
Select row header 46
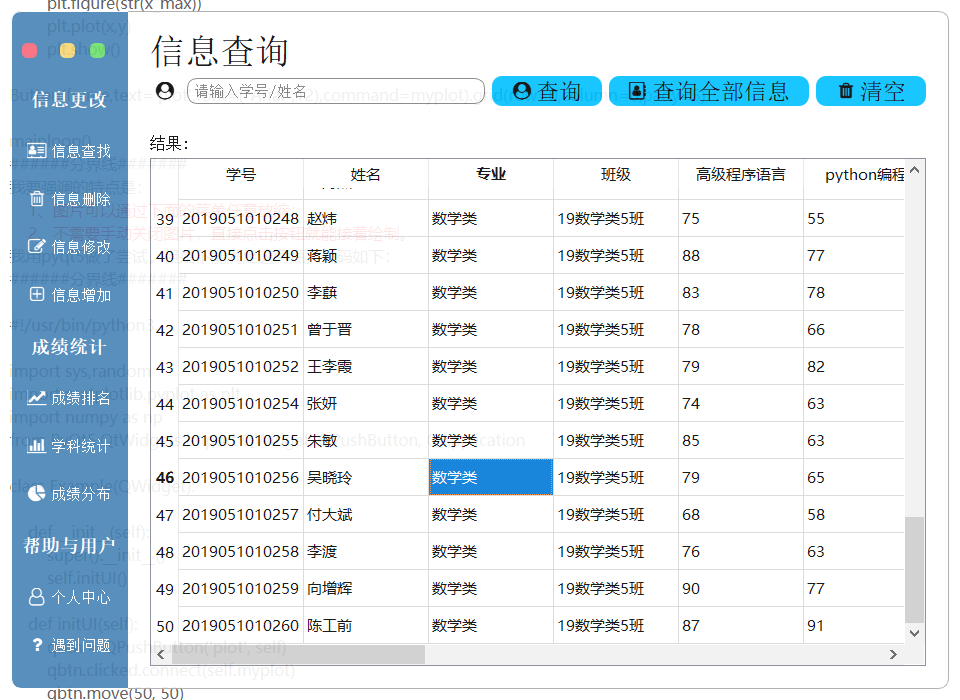click(165, 478)
